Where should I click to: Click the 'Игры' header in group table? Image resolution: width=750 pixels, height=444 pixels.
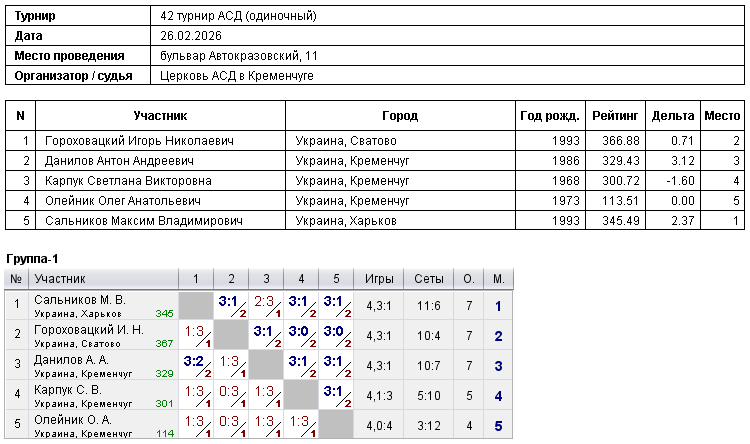pos(379,279)
